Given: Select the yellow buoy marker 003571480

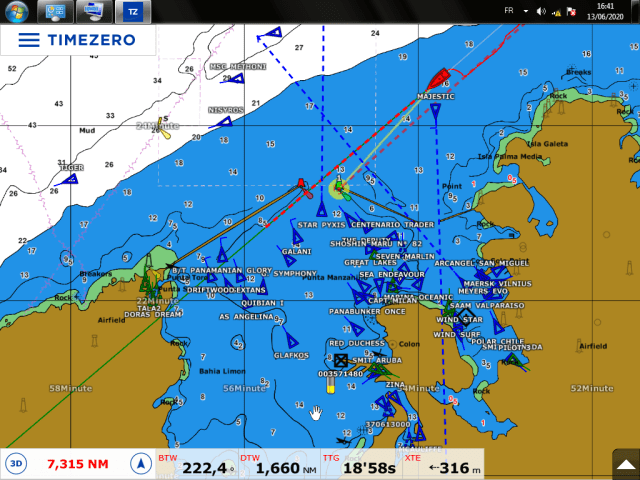Looking at the screenshot, I should click(x=331, y=385).
